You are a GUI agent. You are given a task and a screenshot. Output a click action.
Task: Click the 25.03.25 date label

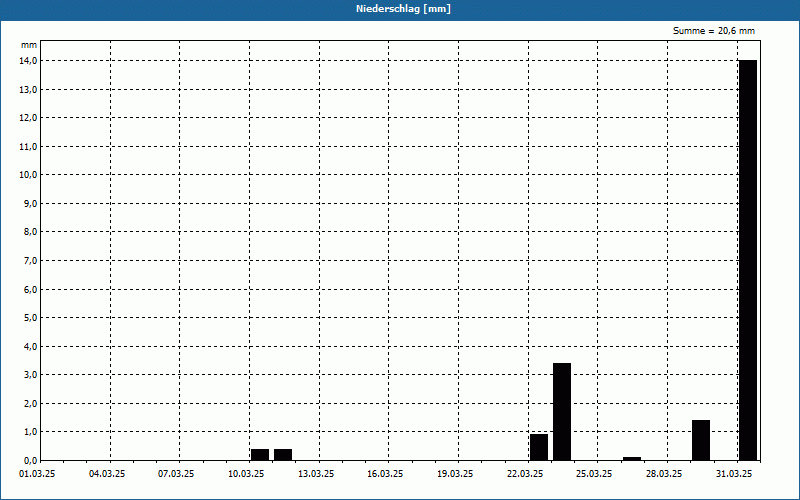coord(594,474)
